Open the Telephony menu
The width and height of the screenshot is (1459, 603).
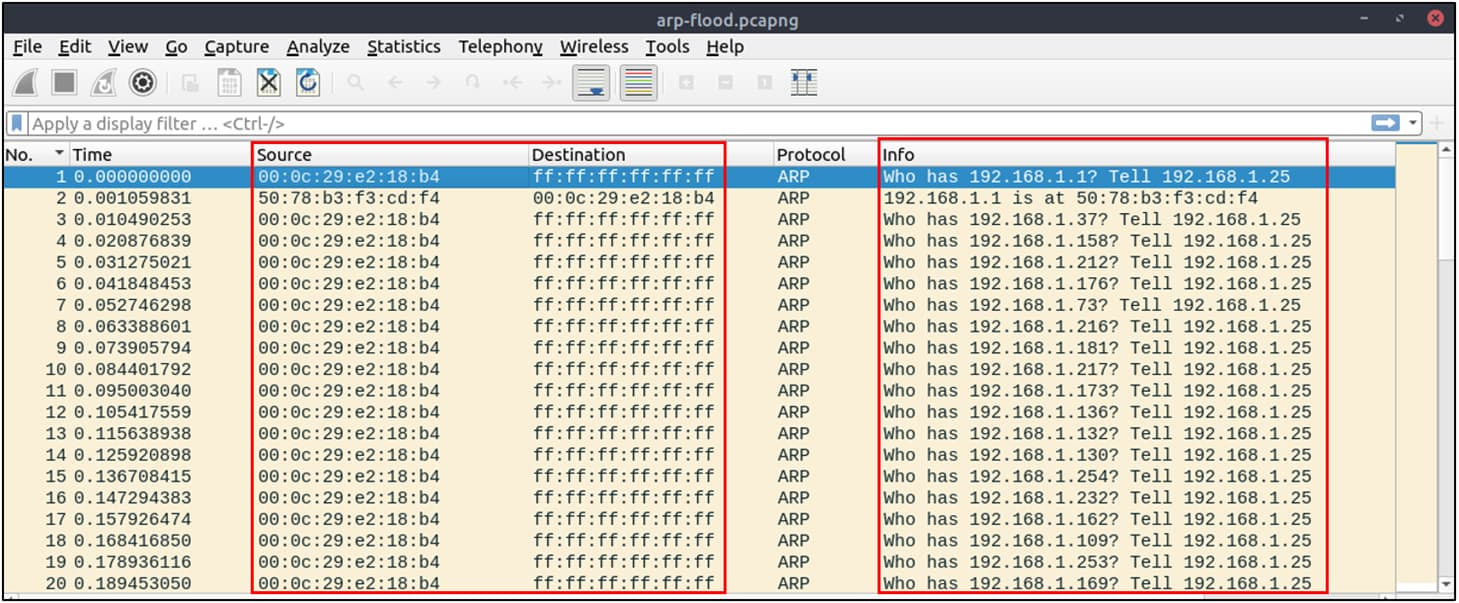pos(500,47)
